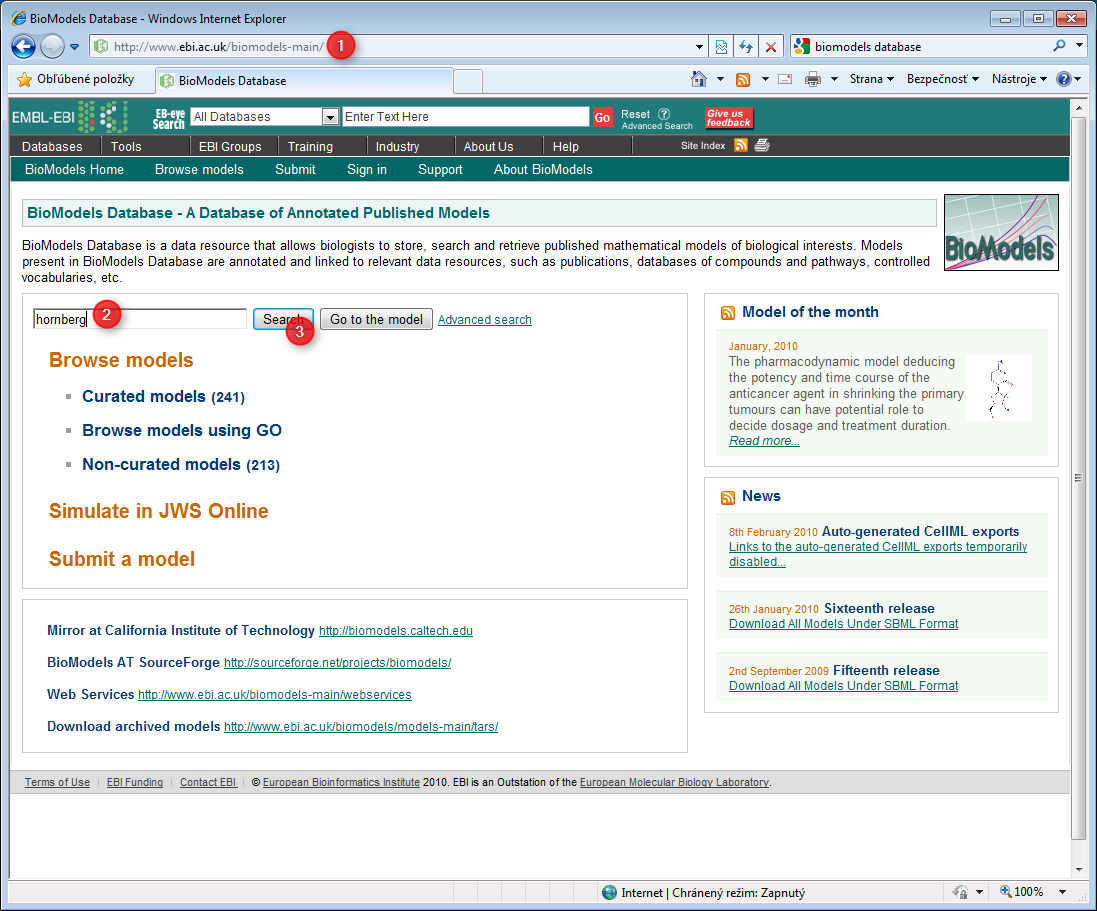The width and height of the screenshot is (1097, 911).
Task: Click the compatibility view icon
Action: pos(721,47)
